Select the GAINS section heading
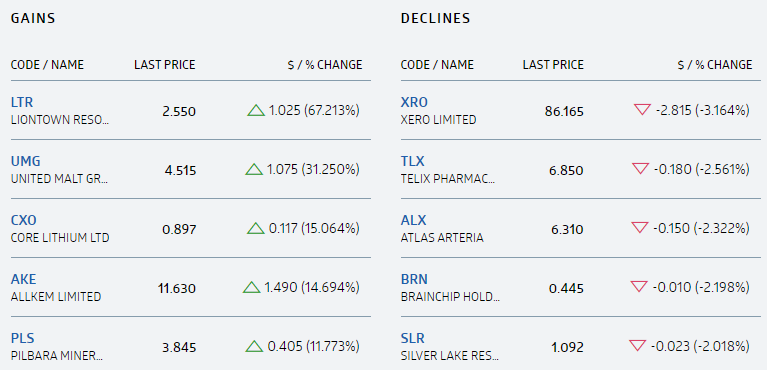Image resolution: width=767 pixels, height=370 pixels. [x=33, y=19]
